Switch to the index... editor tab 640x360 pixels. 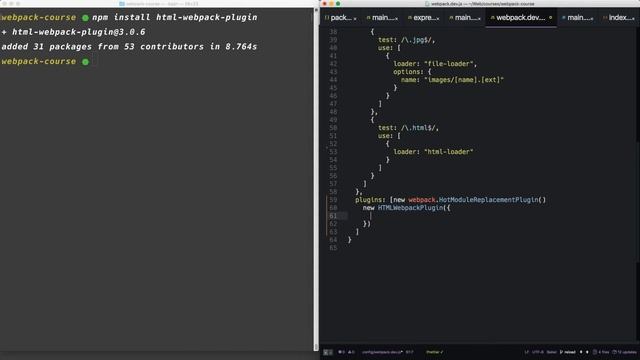(618, 18)
